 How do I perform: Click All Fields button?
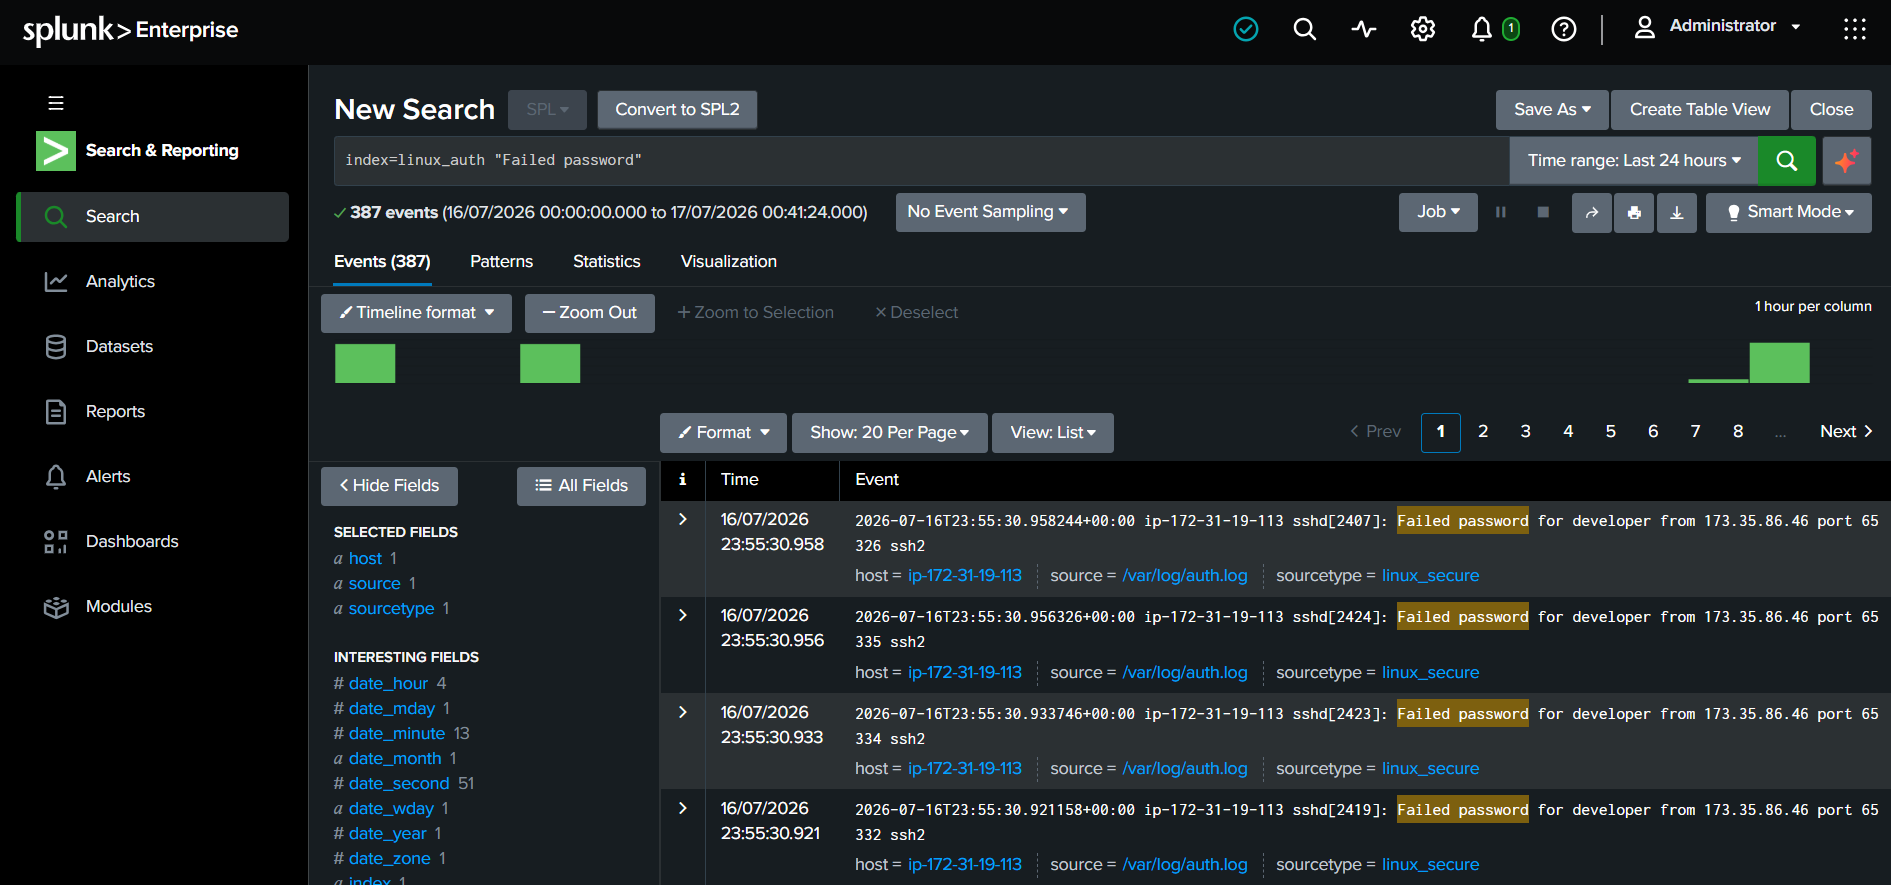pyautogui.click(x=581, y=486)
